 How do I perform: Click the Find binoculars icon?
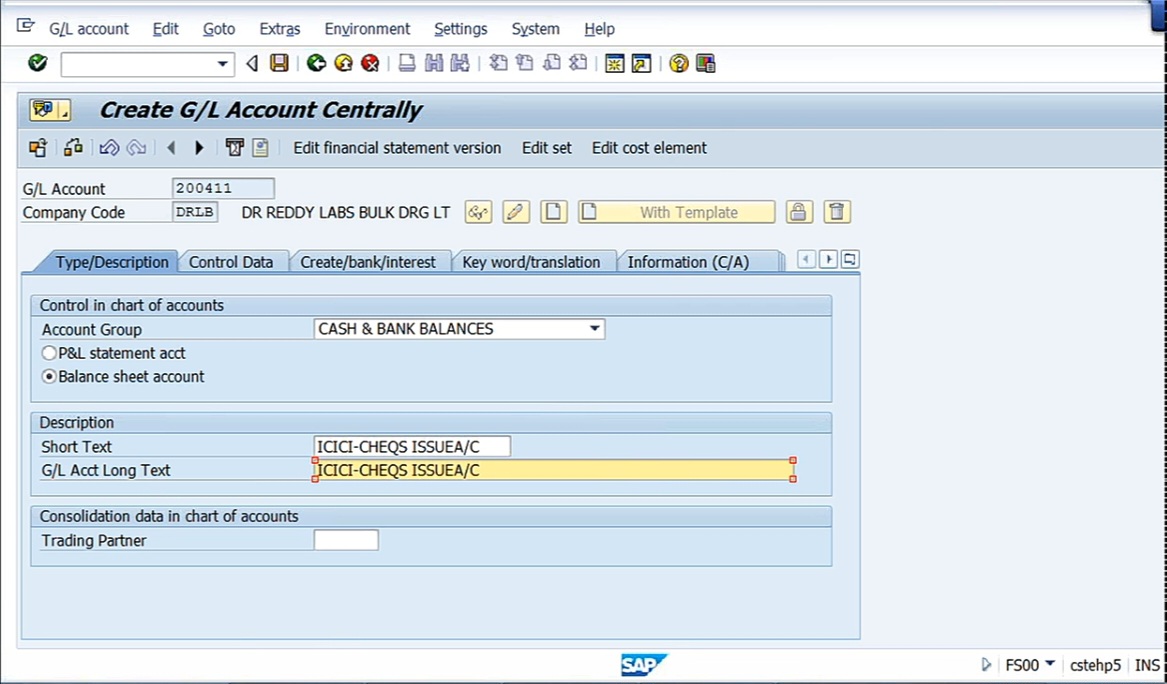pos(434,63)
